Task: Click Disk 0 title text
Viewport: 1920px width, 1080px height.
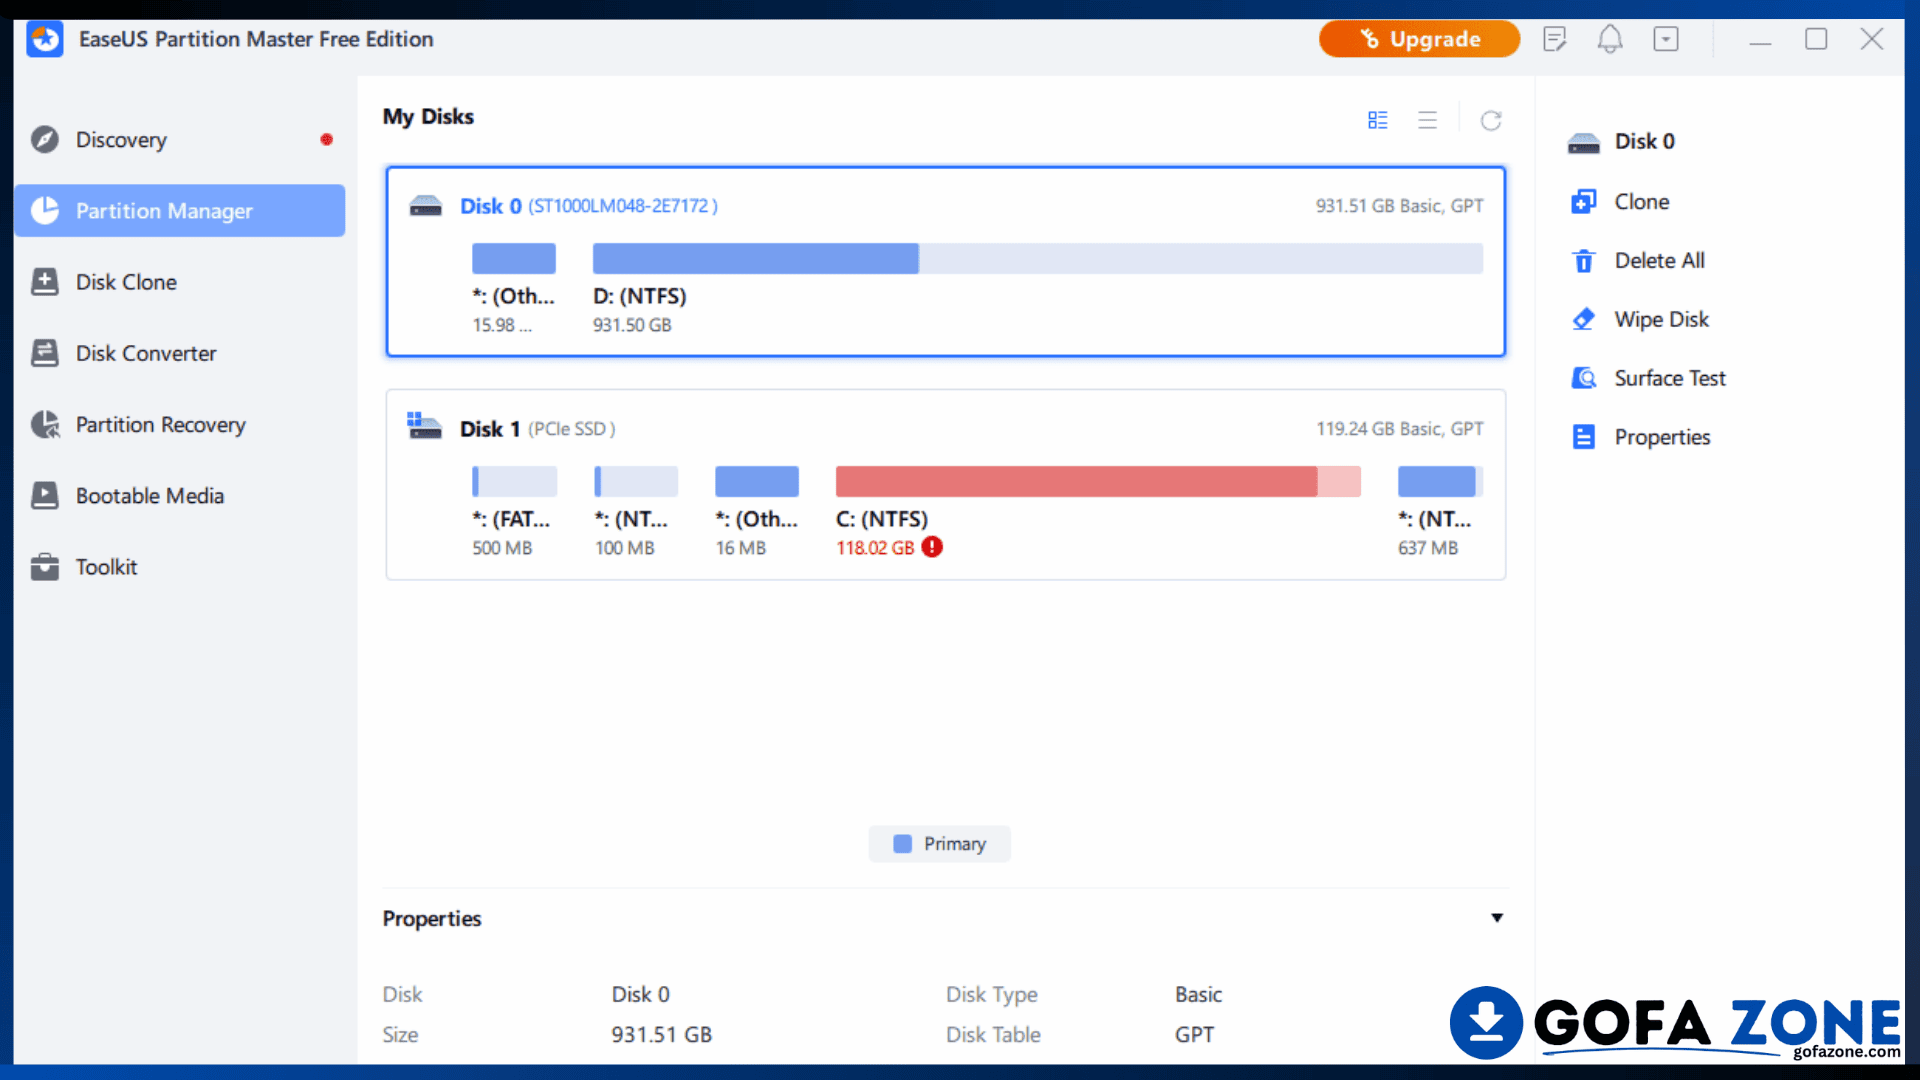Action: click(490, 206)
